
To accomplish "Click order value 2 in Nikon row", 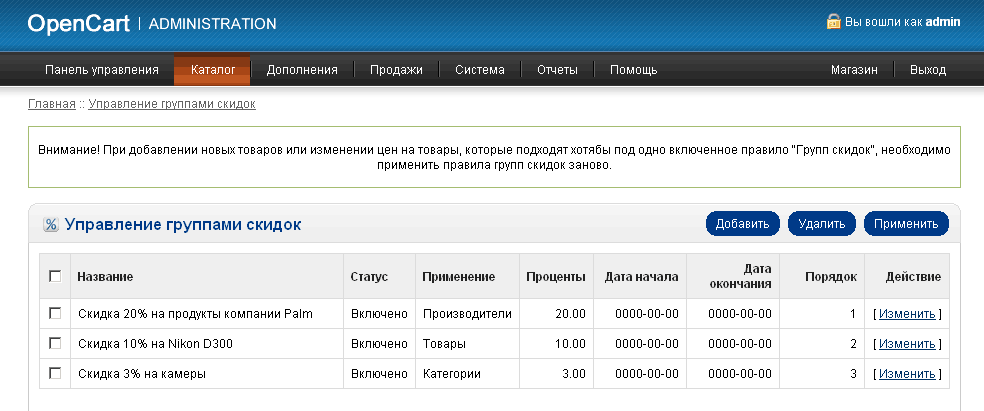I will click(853, 344).
